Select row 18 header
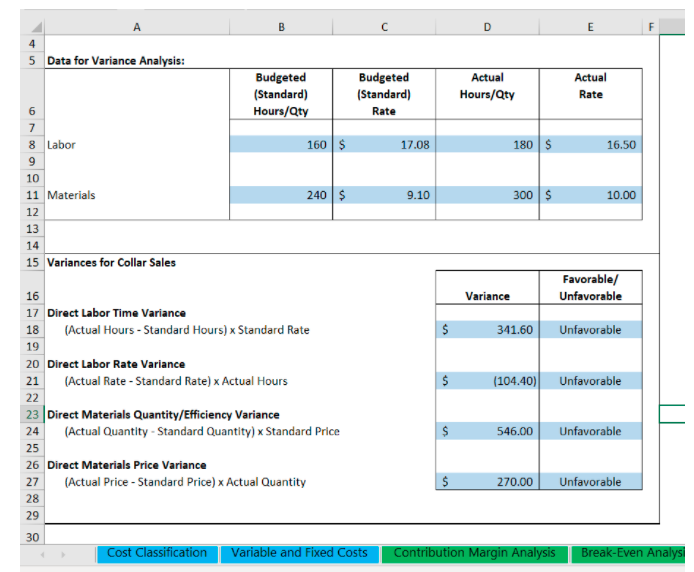 32,330
